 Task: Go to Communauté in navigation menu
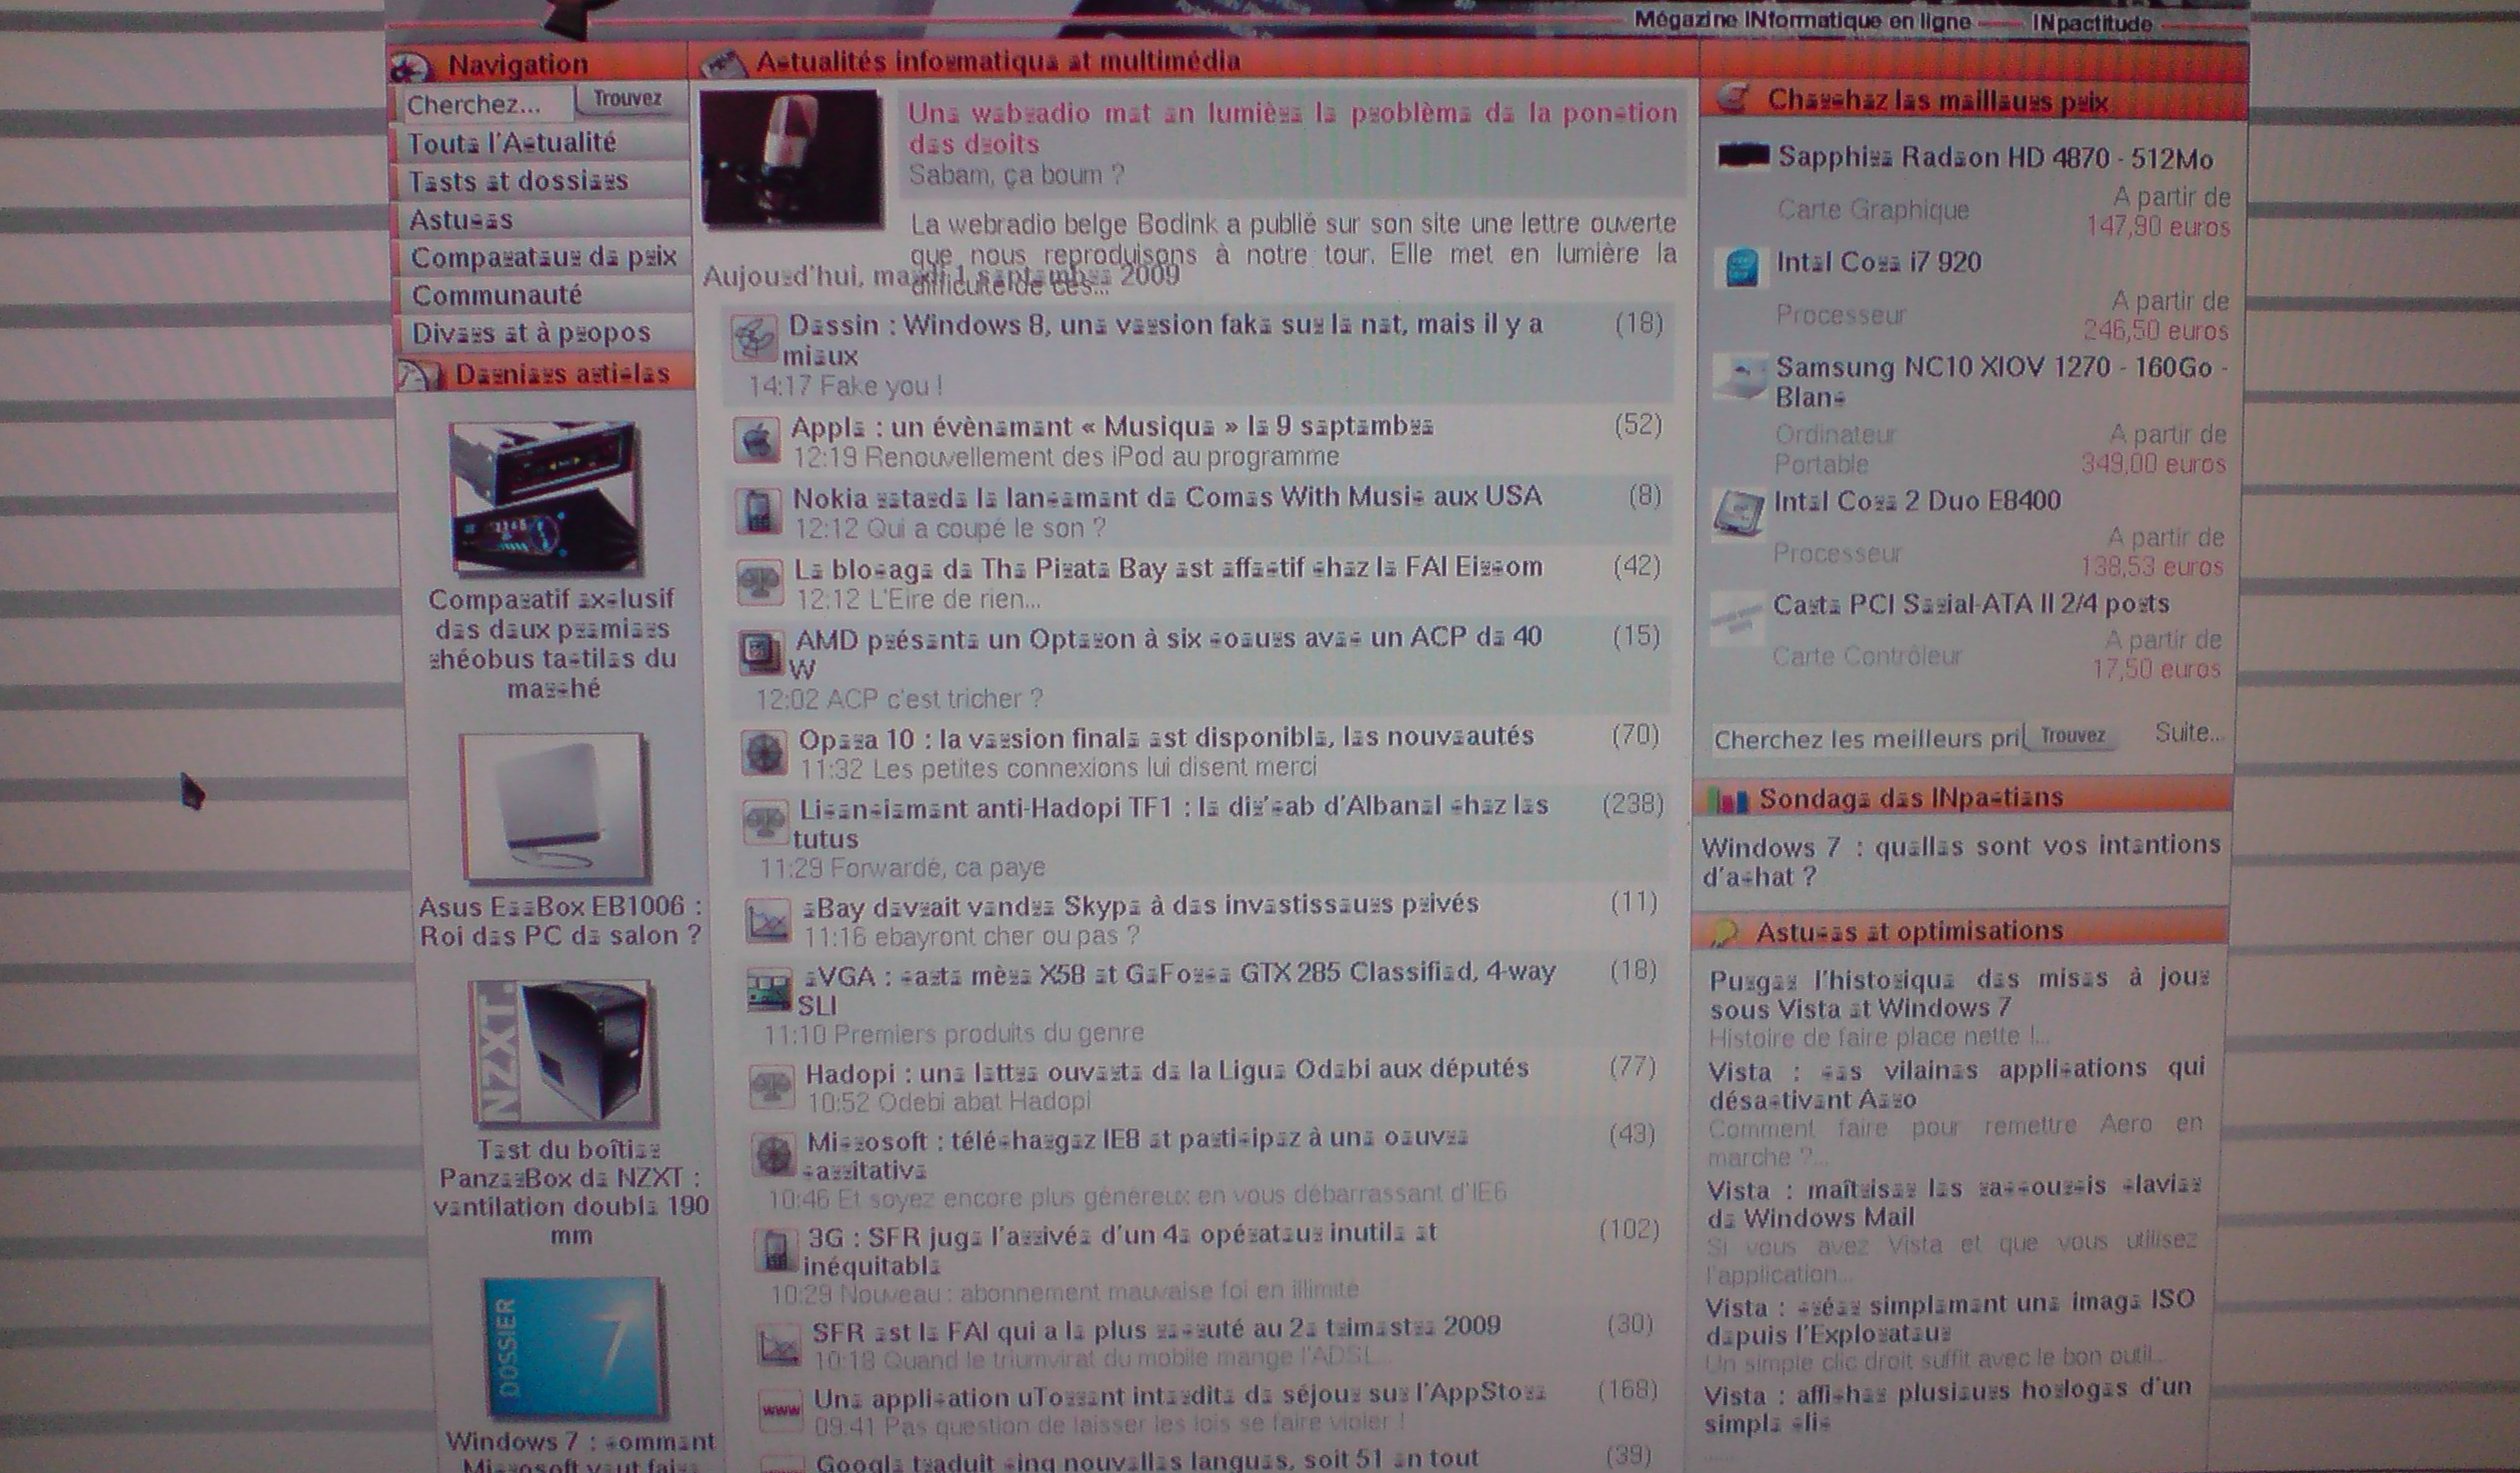[x=497, y=295]
